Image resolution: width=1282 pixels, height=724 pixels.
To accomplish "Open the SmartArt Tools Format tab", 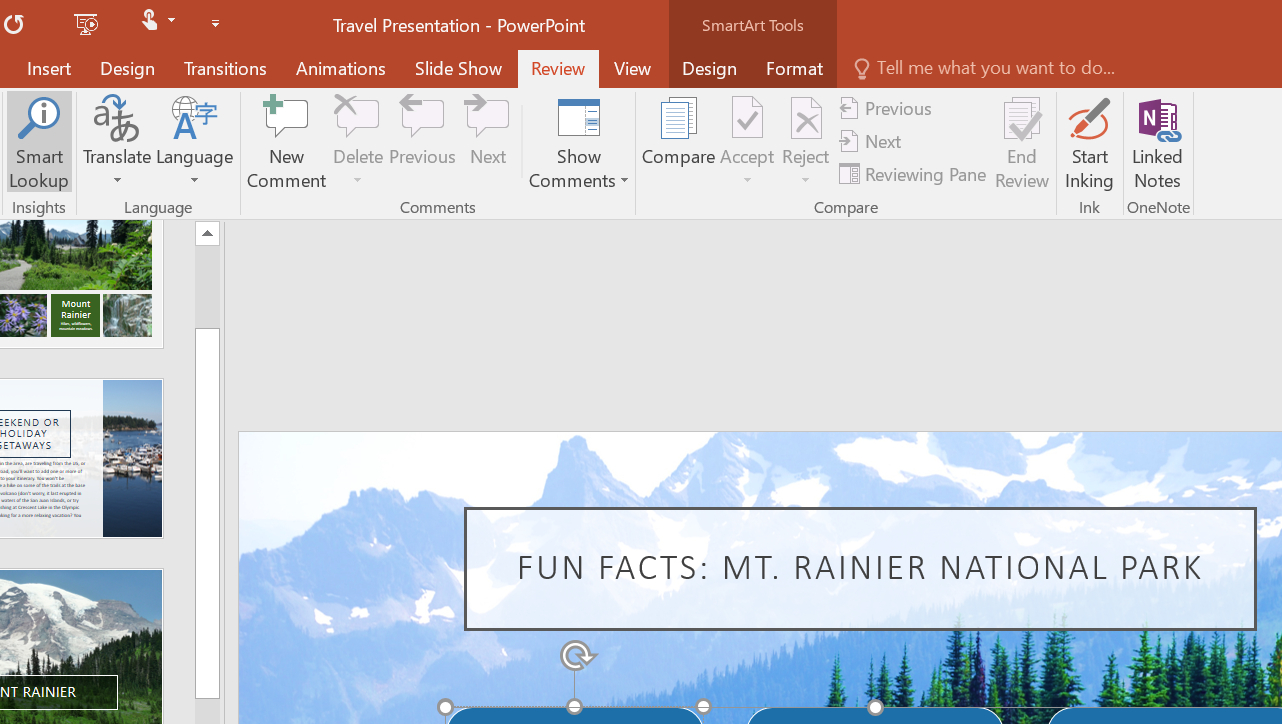I will point(794,68).
